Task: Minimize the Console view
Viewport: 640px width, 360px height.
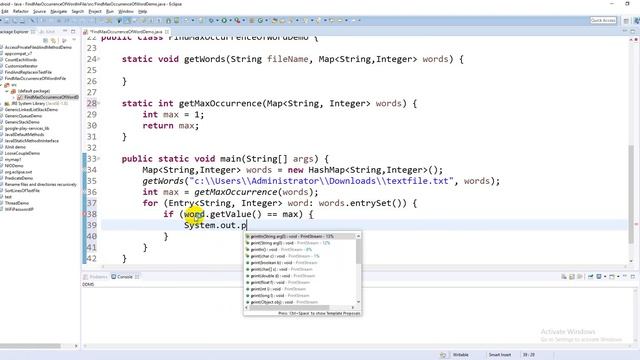Action: point(624,276)
